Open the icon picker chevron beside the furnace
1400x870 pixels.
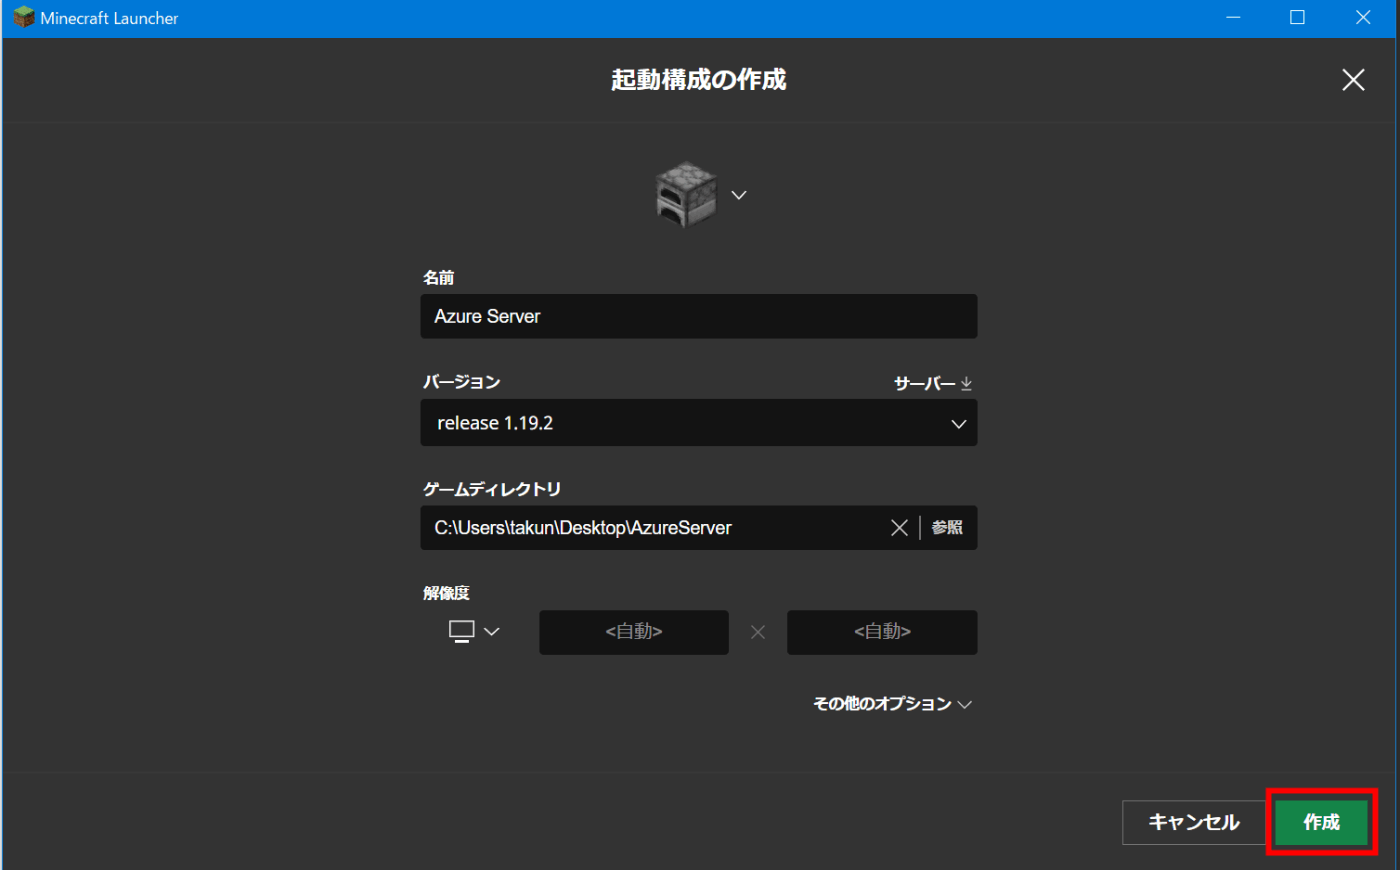pyautogui.click(x=739, y=195)
